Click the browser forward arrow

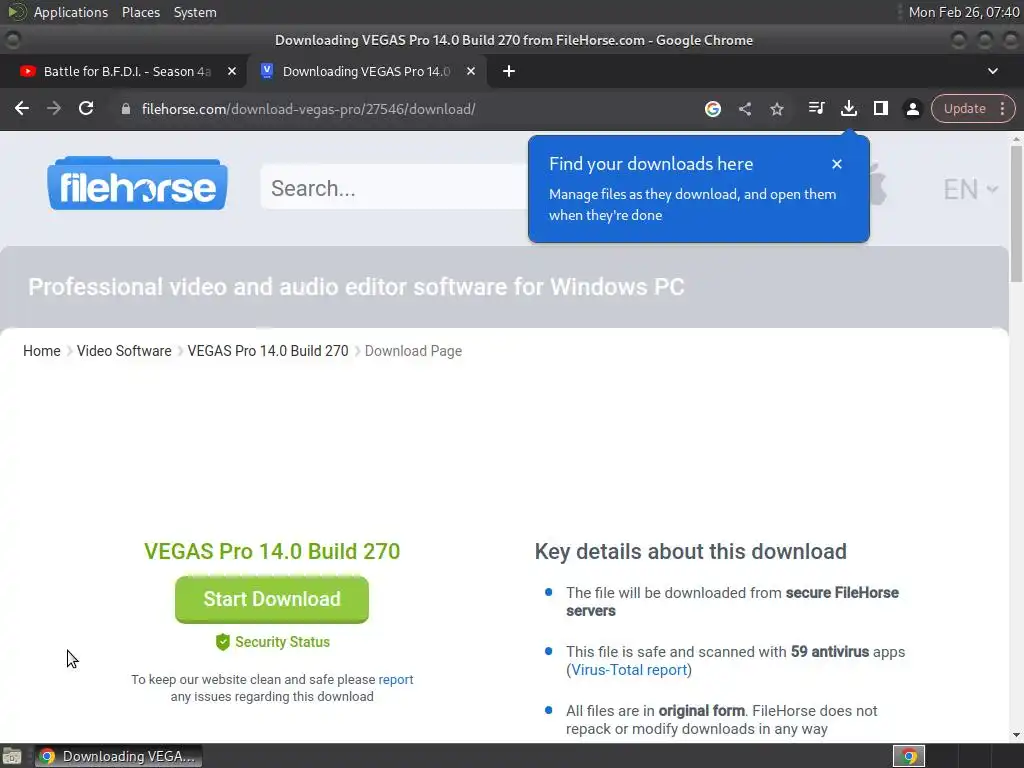coord(54,108)
